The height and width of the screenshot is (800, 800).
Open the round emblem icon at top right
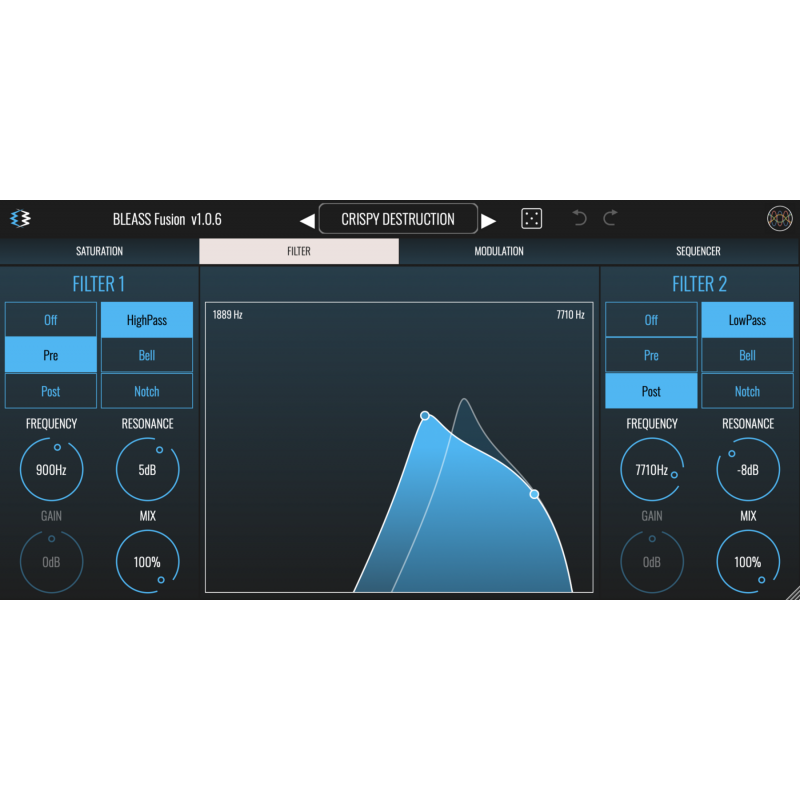779,219
